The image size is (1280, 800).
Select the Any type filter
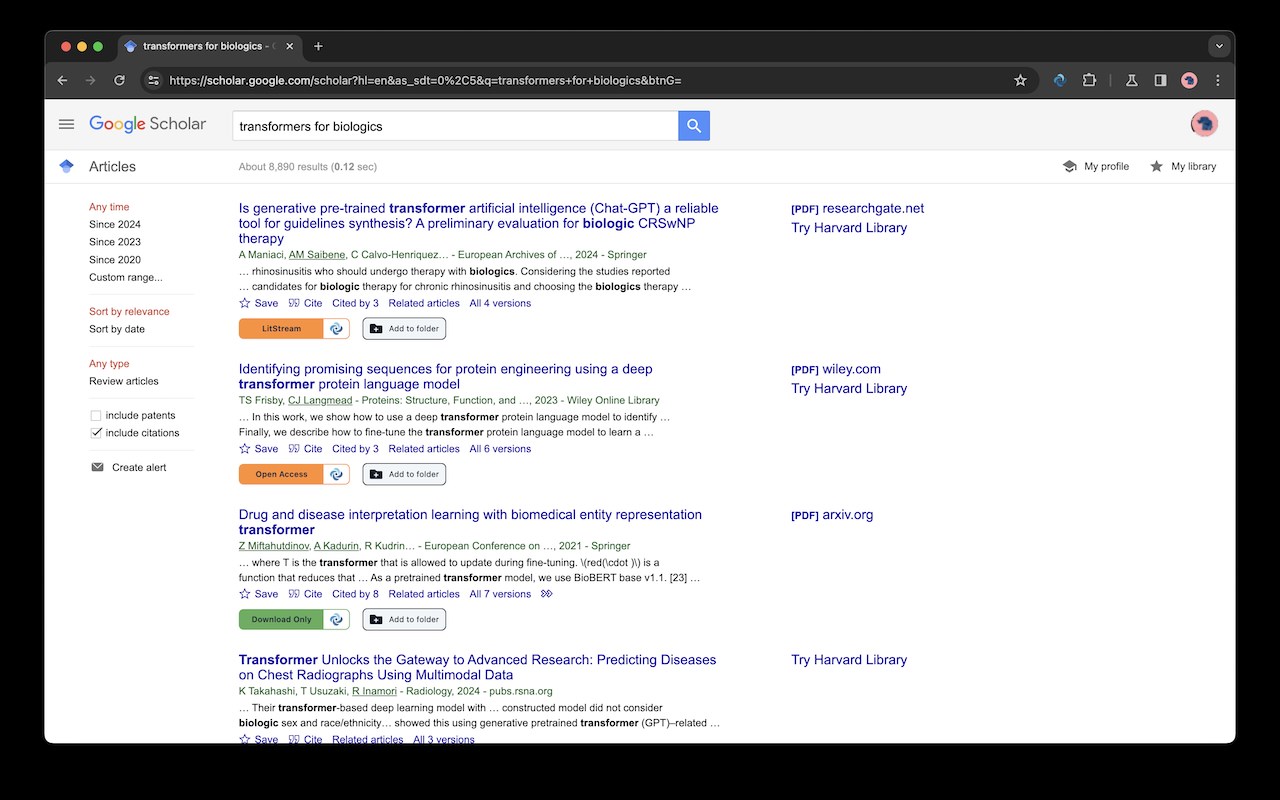[109, 364]
